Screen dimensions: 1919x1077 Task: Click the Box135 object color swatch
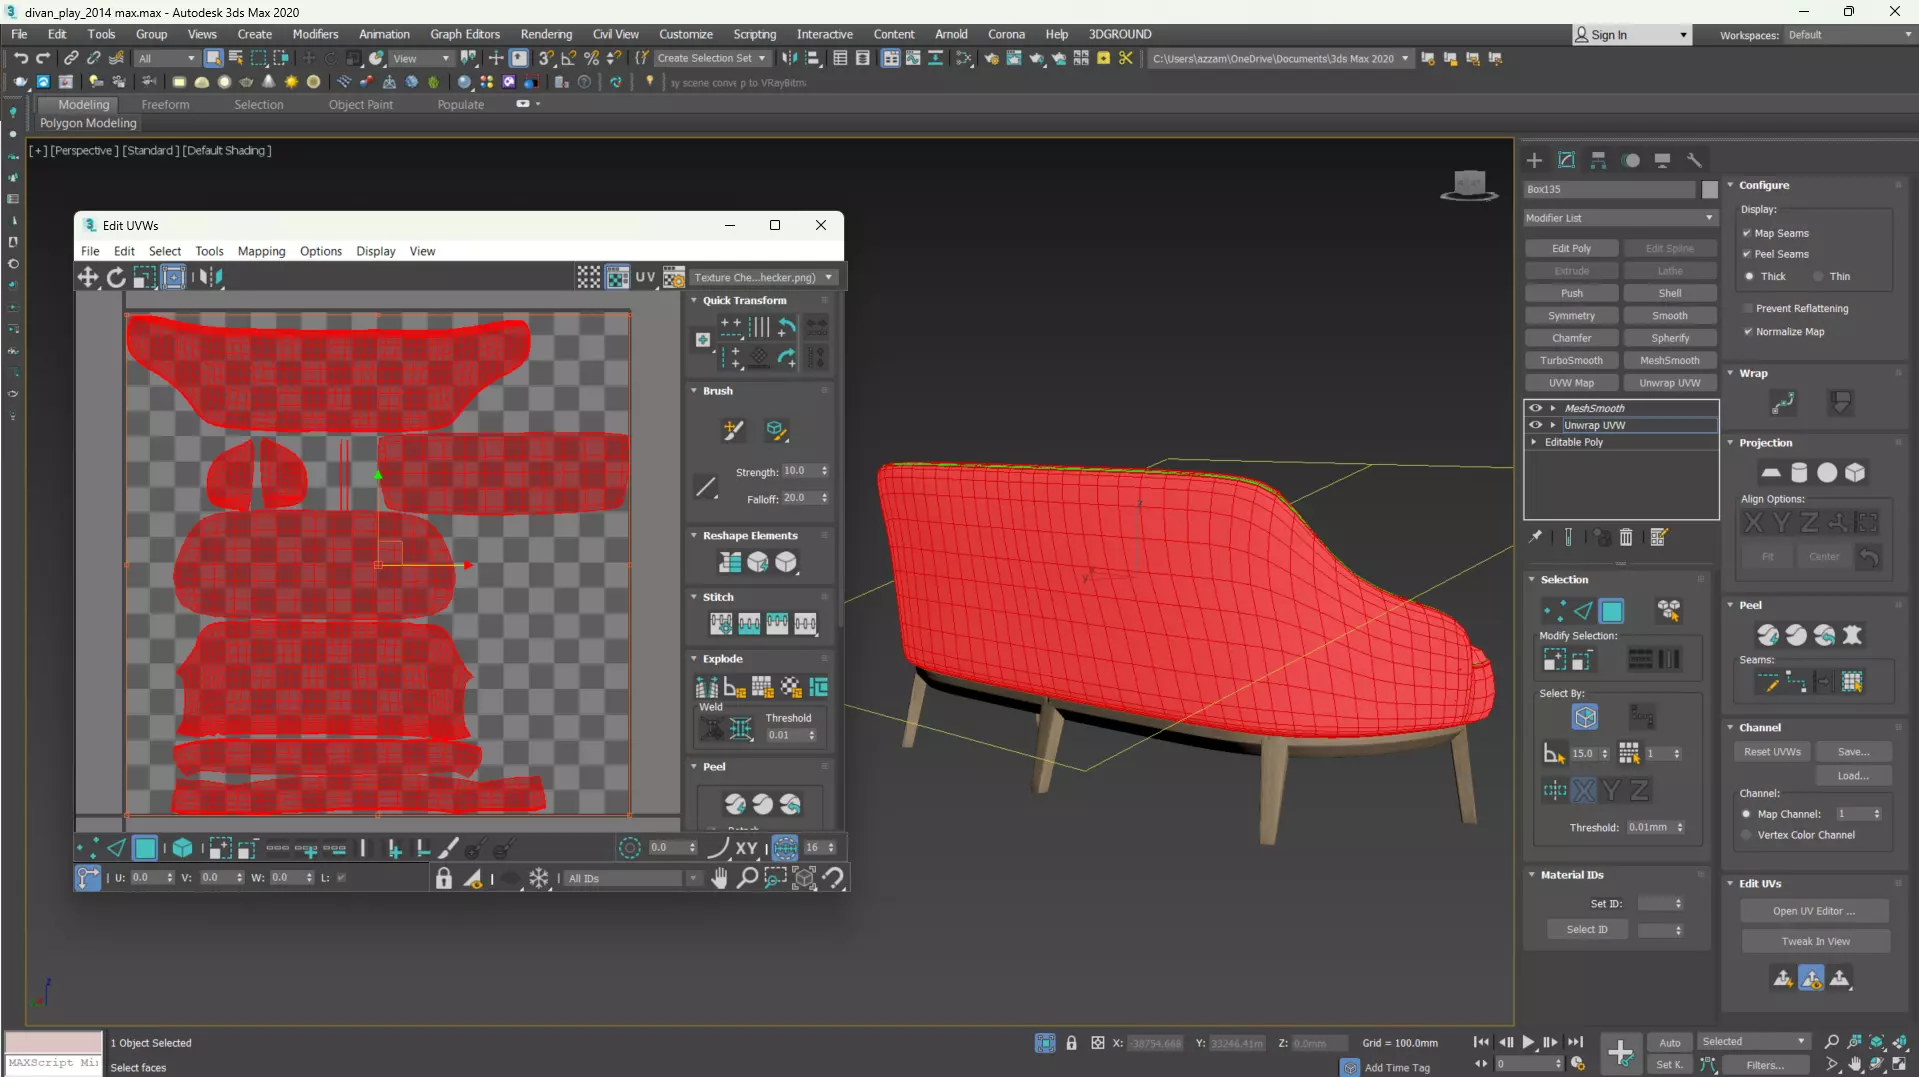[x=1710, y=189]
